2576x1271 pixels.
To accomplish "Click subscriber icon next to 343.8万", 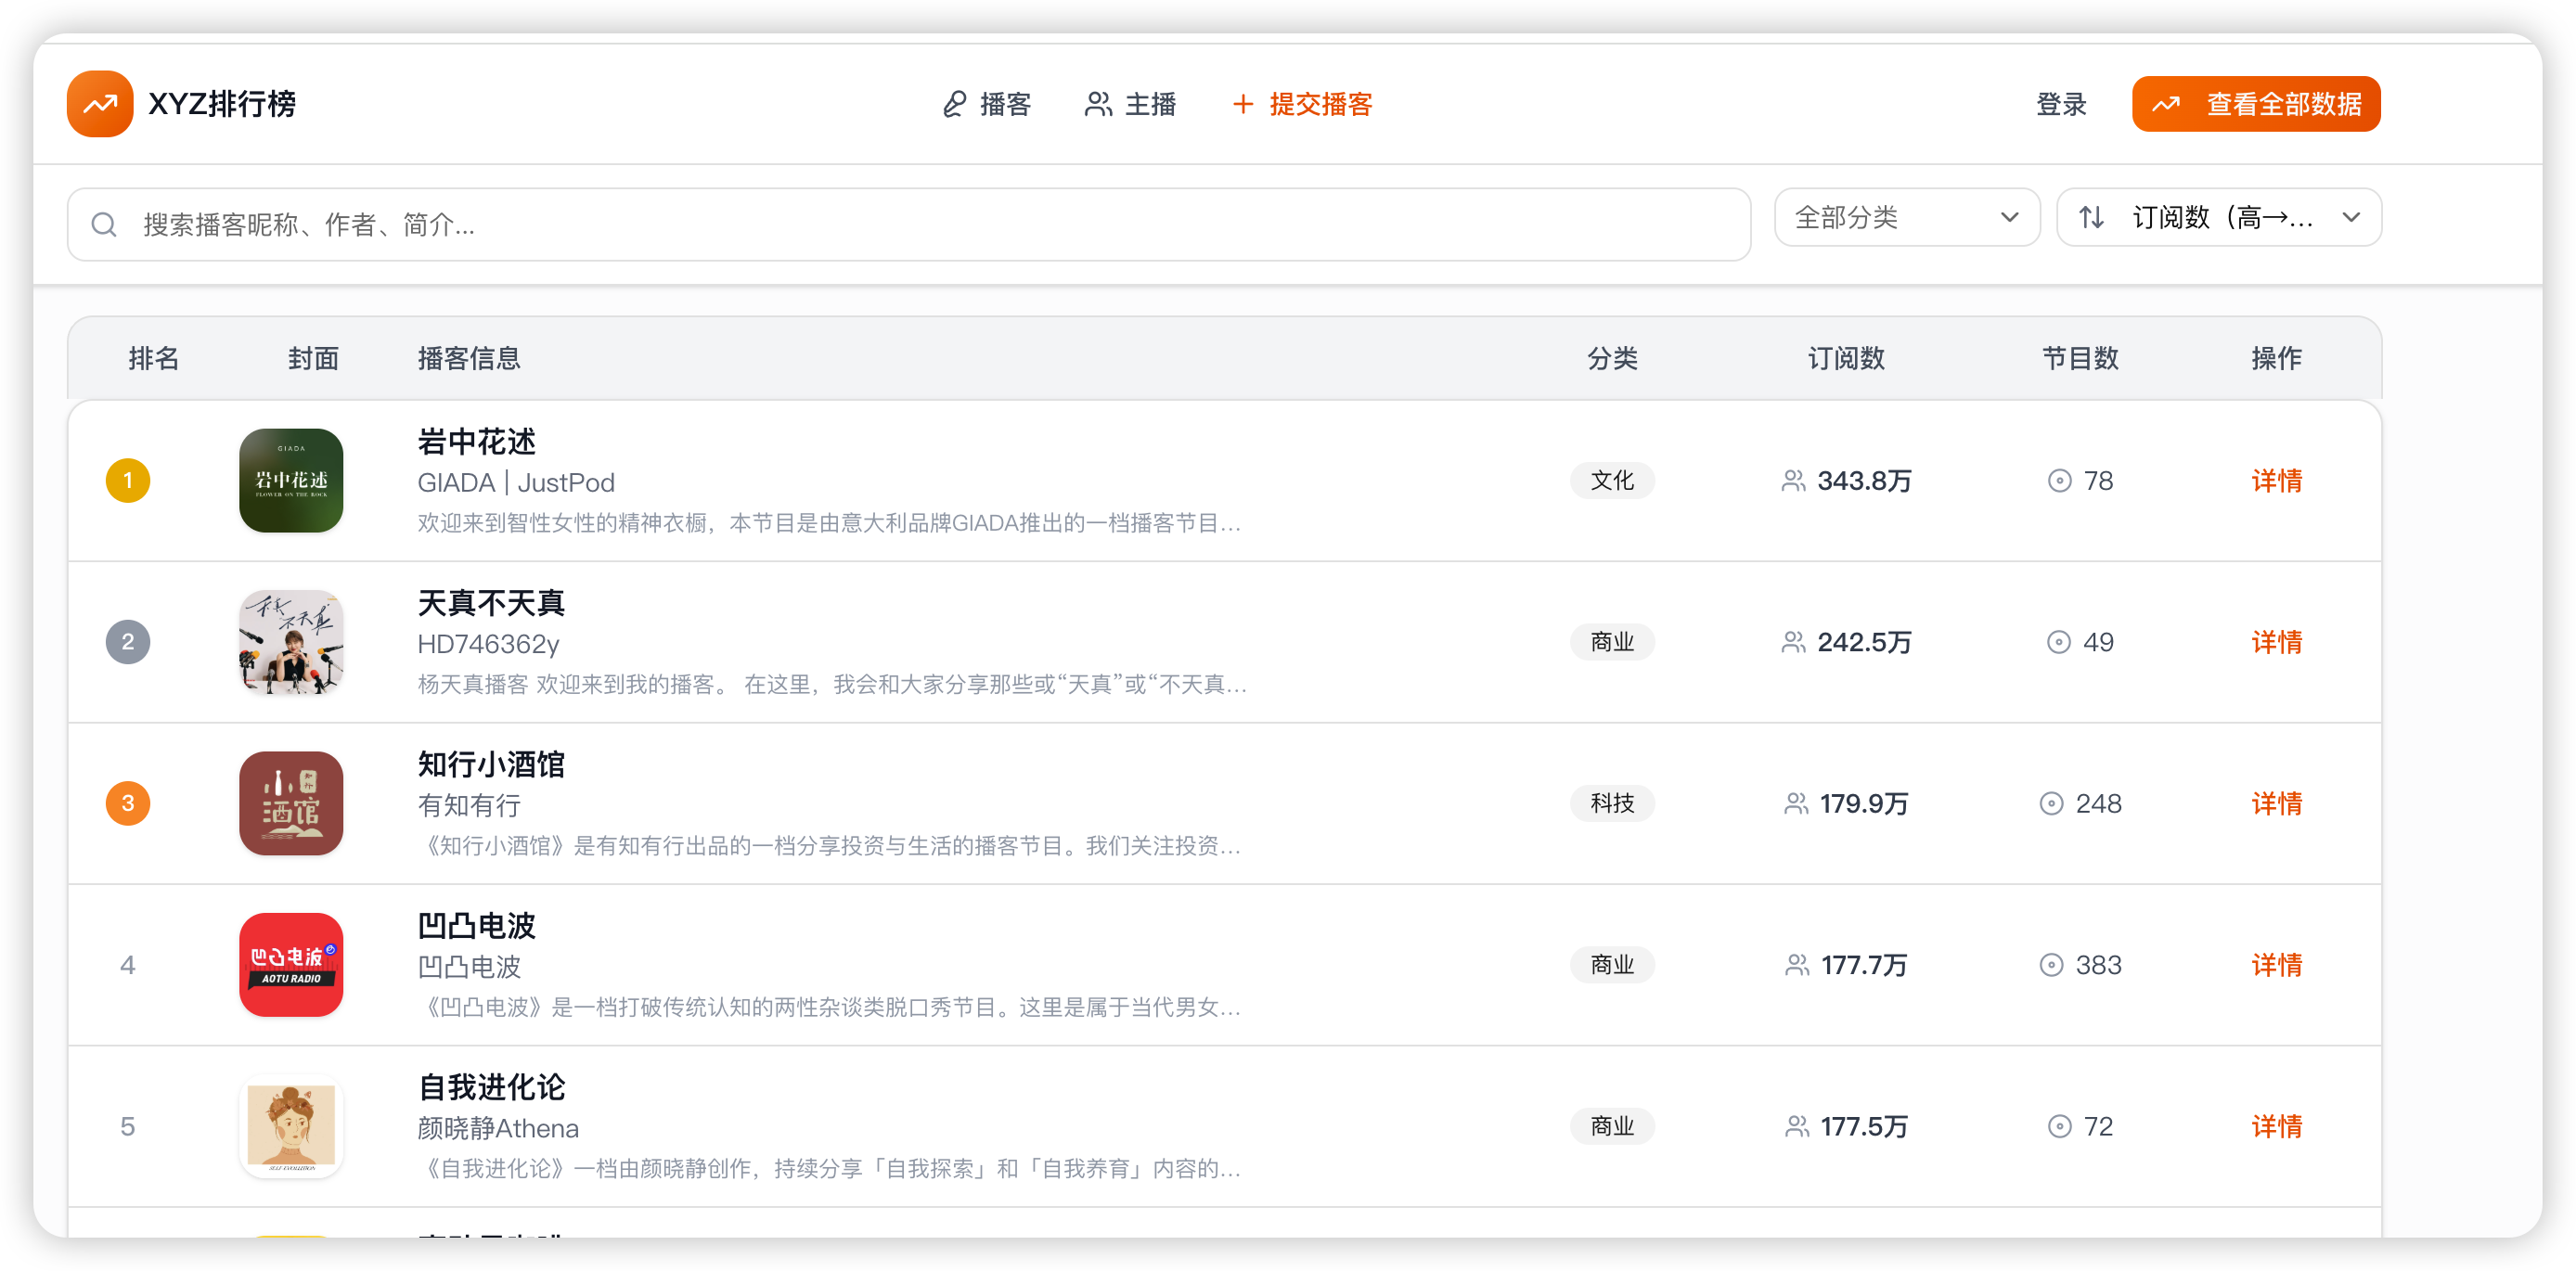I will click(x=1793, y=481).
